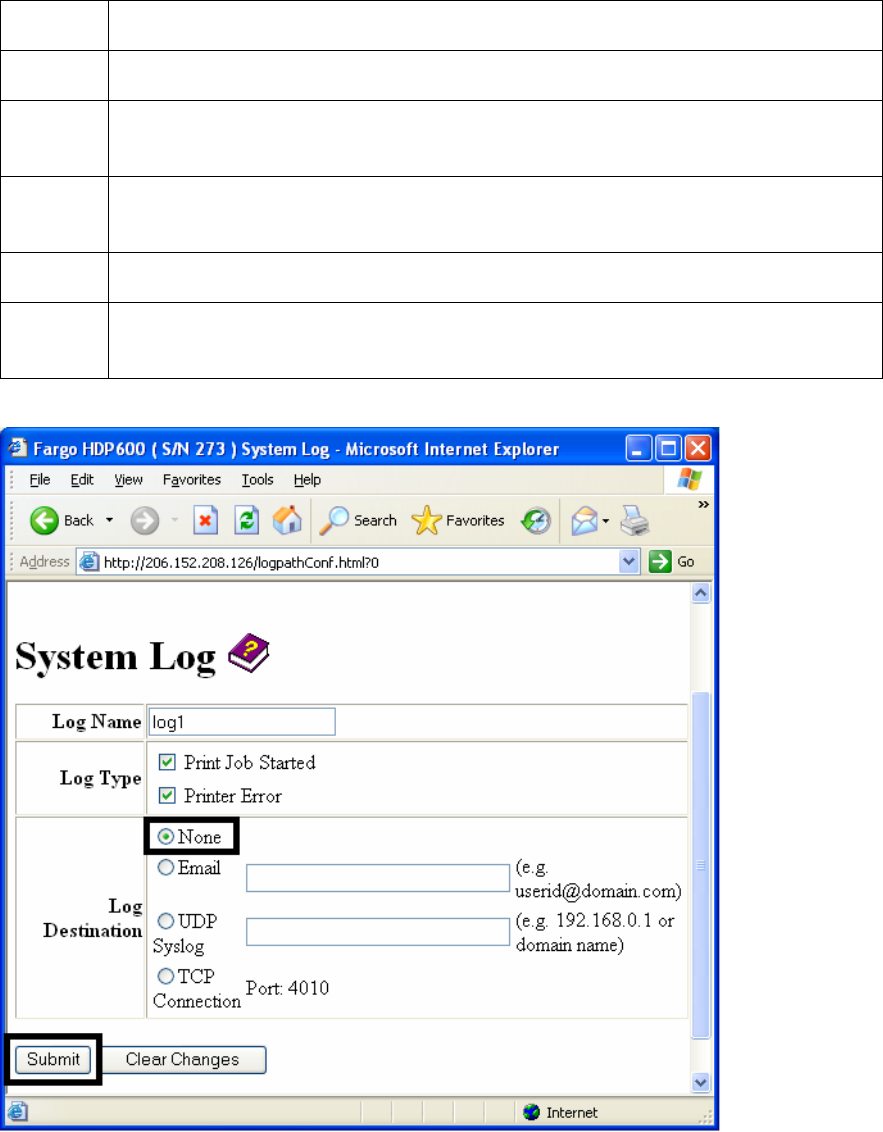Open the History clock icon
This screenshot has width=883, height=1132.
tap(536, 521)
